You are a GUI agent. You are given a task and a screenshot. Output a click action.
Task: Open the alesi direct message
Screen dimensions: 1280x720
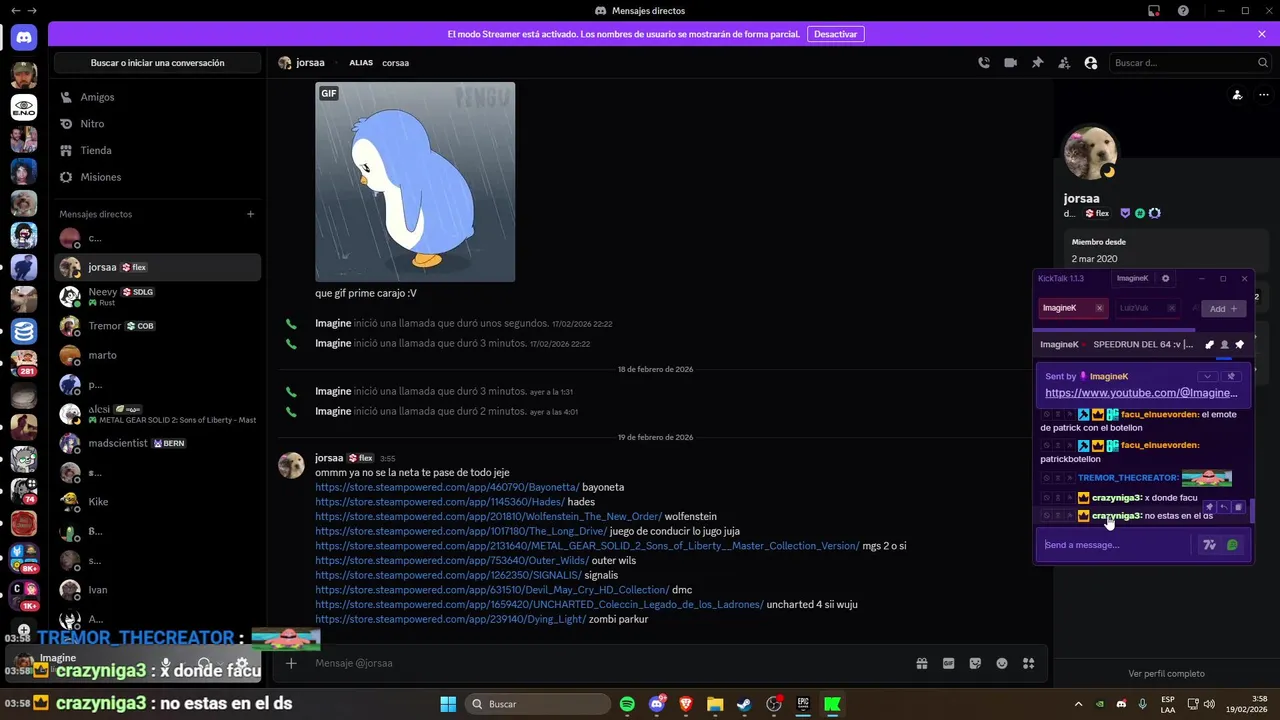[x=157, y=414]
